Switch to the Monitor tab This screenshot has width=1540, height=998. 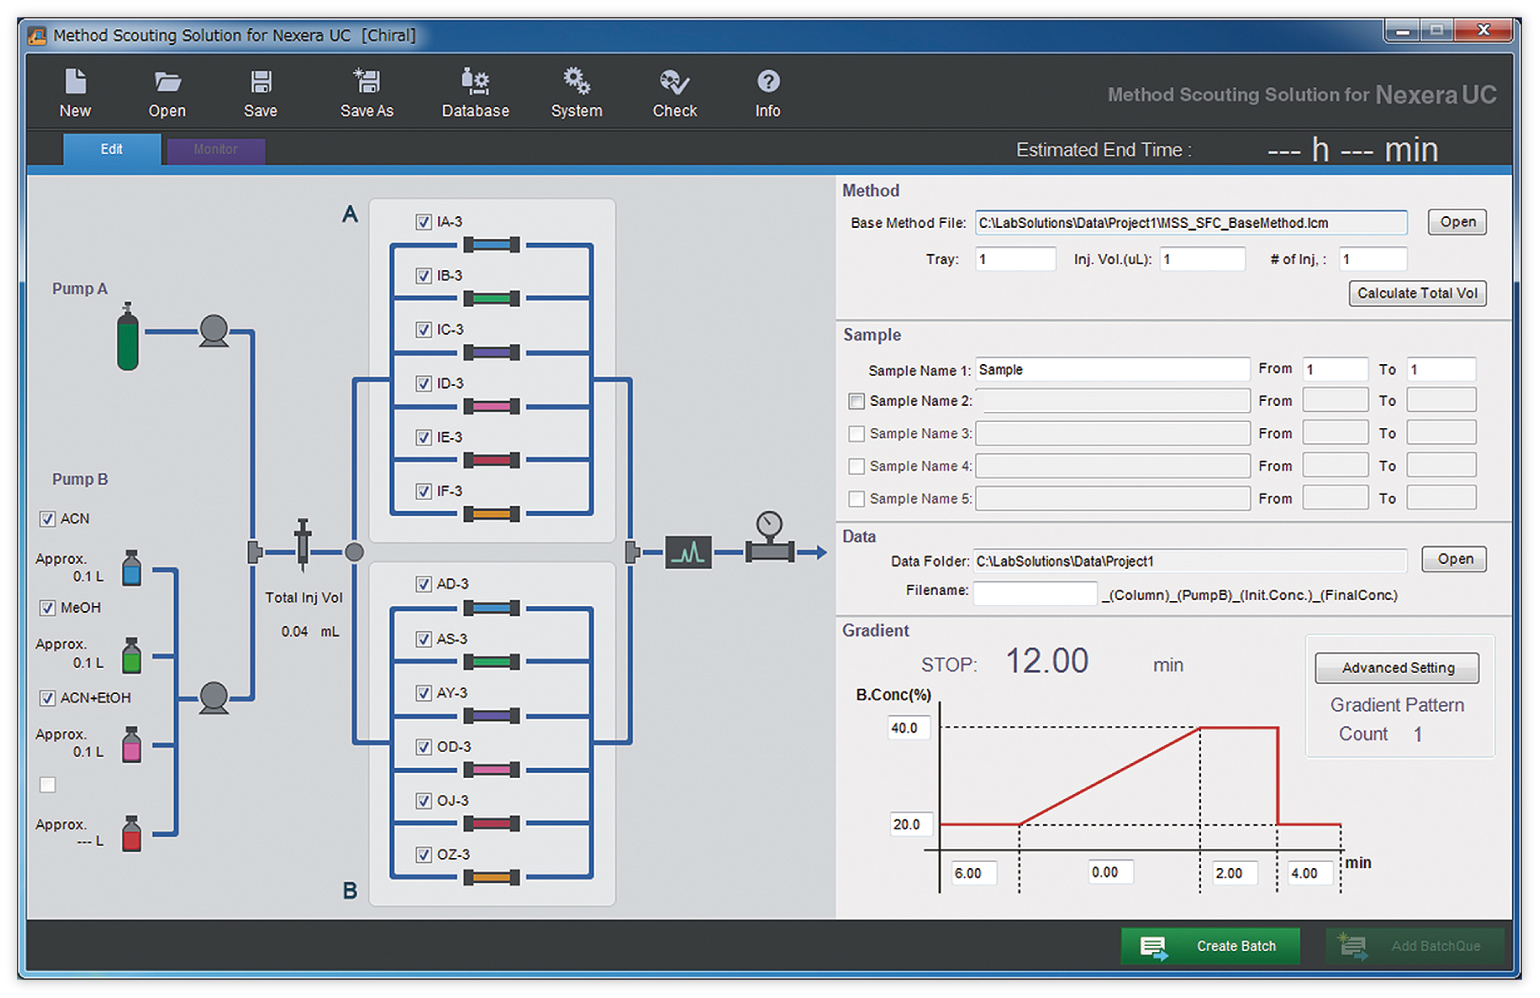point(215,150)
